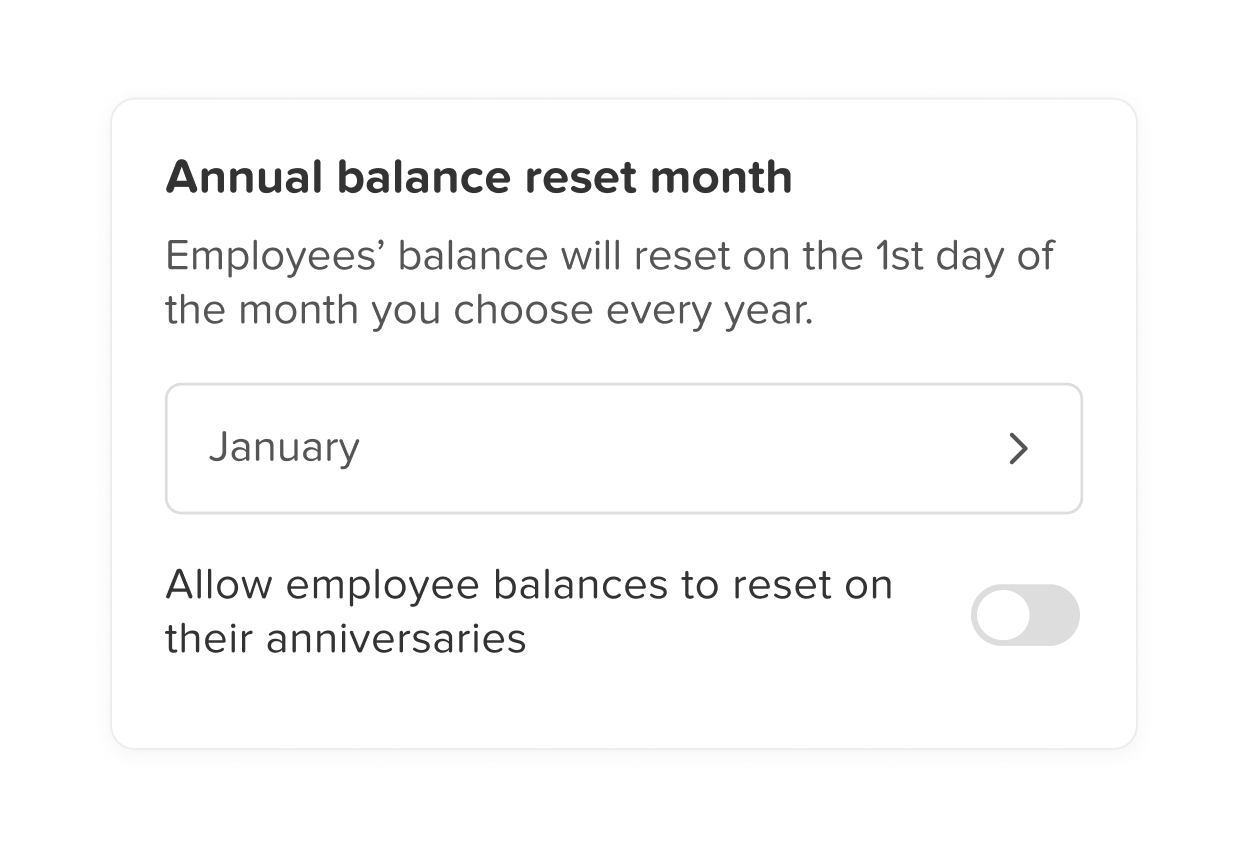Click the right chevron in the month selector

[1018, 449]
